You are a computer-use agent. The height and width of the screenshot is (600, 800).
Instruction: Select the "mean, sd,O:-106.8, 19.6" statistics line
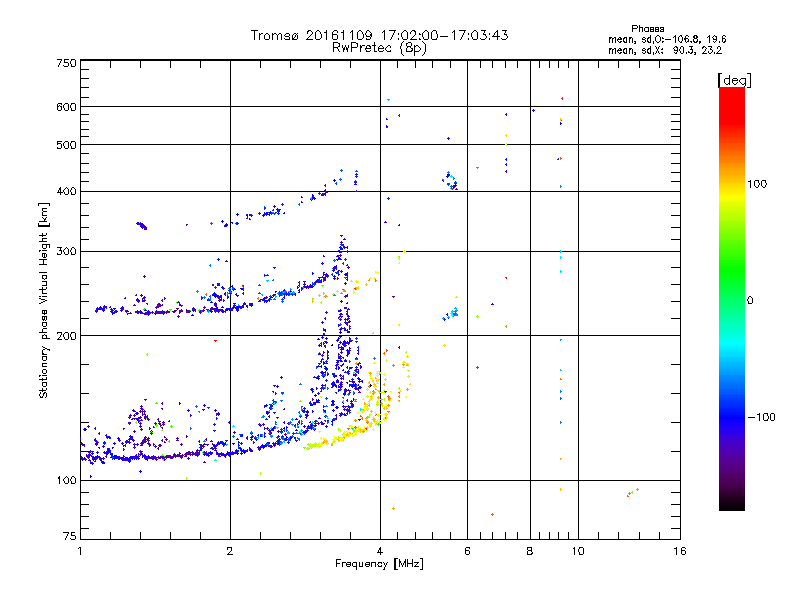667,39
